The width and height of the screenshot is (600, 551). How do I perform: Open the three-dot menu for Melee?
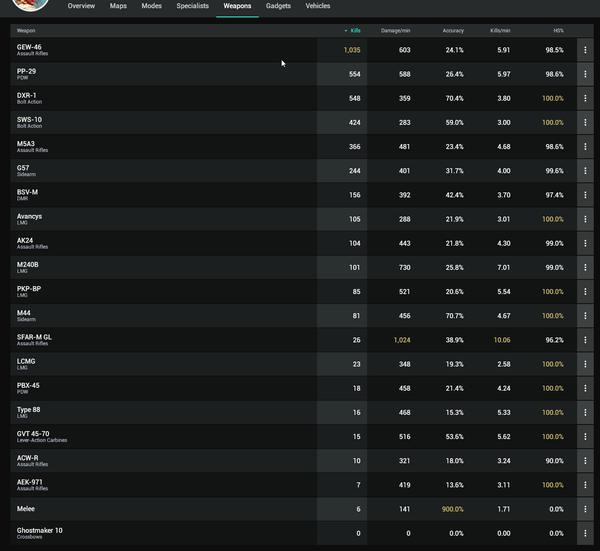(x=585, y=509)
